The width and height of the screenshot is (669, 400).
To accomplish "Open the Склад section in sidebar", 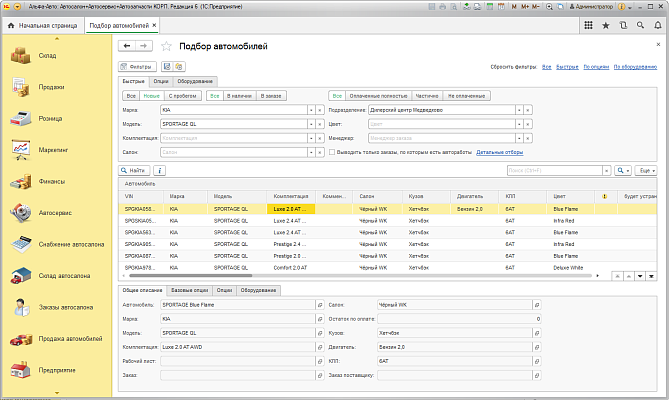I will (22, 57).
